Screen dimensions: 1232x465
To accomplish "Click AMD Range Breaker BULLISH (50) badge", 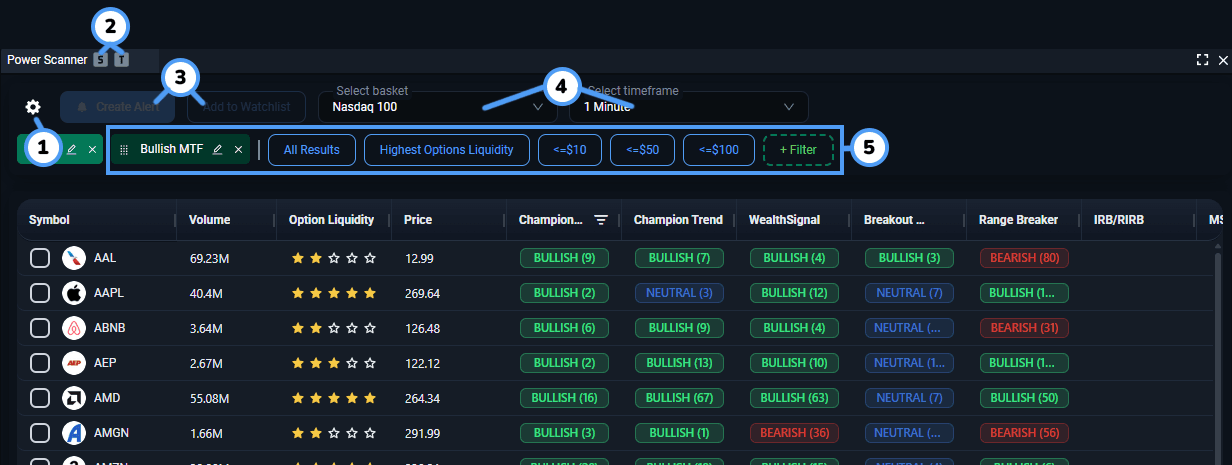I will coord(1025,398).
